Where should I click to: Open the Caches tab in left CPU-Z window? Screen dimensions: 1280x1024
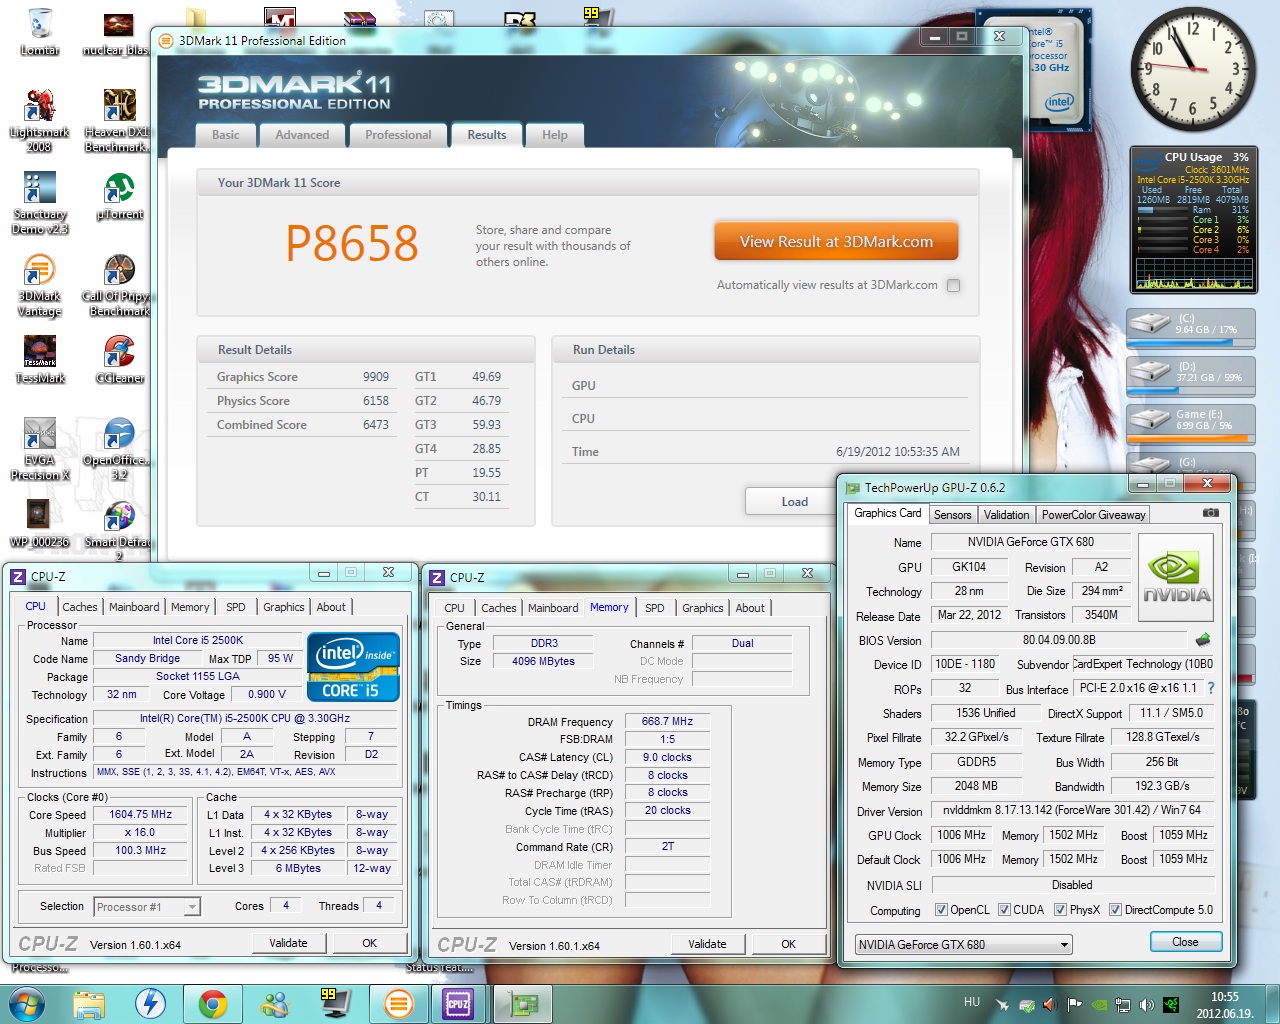tap(80, 607)
